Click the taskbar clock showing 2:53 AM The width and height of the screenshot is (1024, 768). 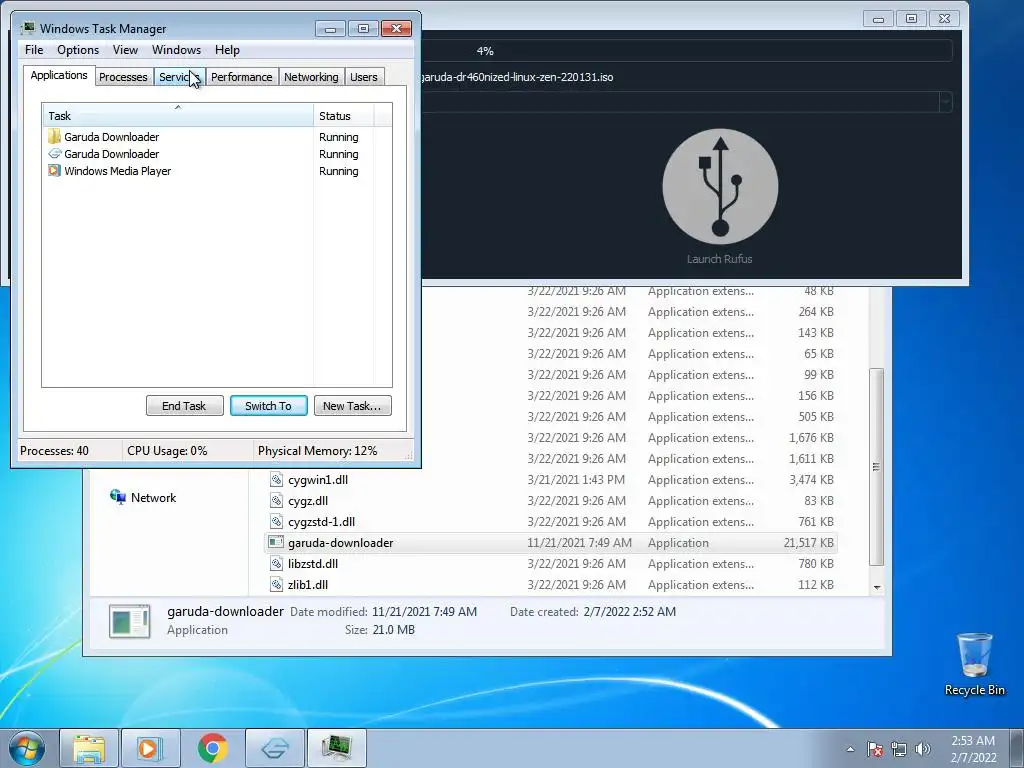coord(972,749)
